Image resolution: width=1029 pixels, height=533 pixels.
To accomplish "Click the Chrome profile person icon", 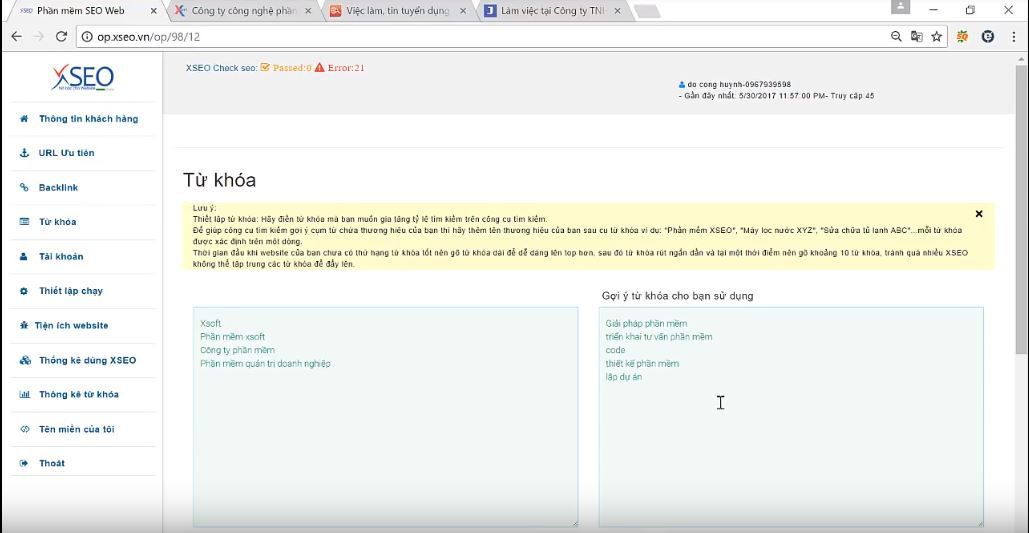I will pos(901,7).
